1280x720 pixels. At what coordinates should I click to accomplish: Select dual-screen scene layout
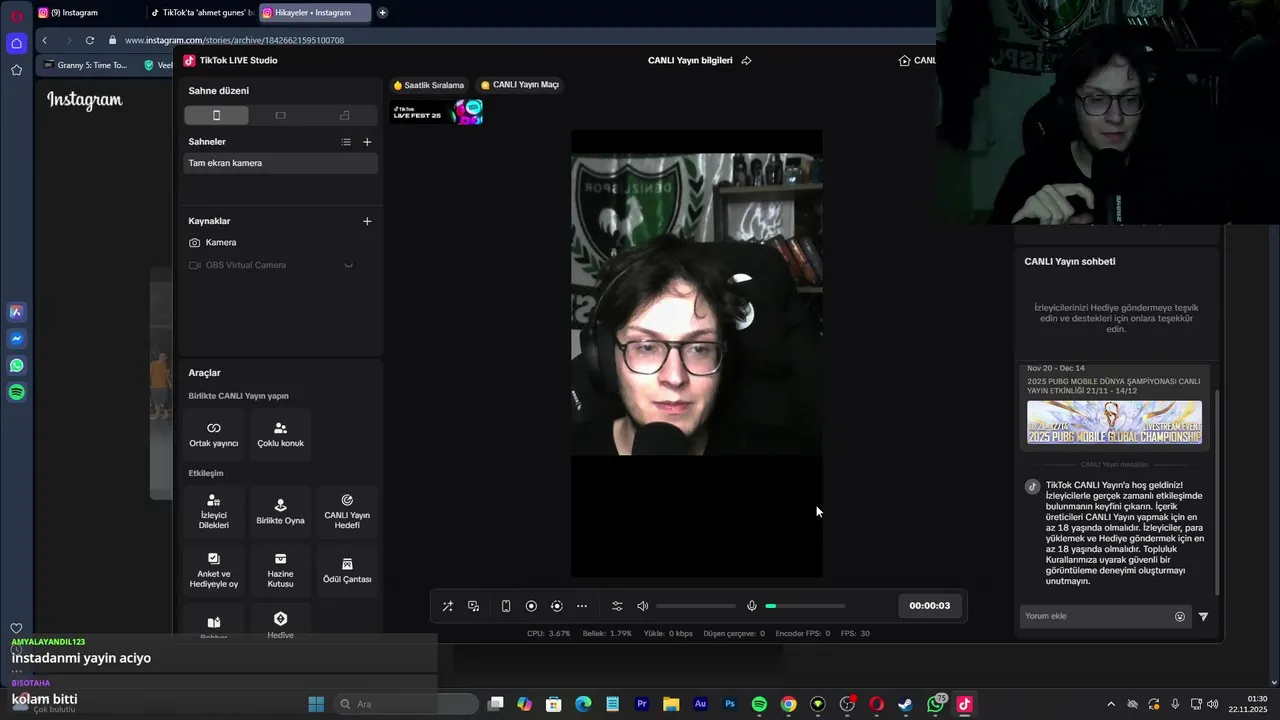point(345,115)
